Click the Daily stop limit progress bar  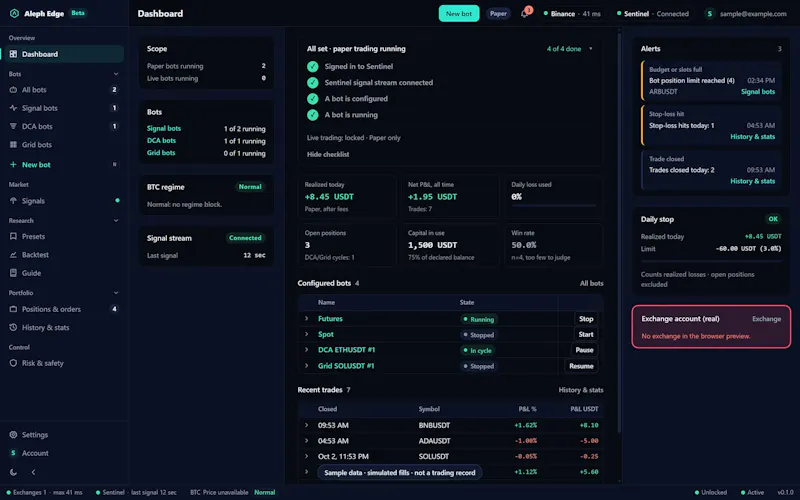pos(711,261)
